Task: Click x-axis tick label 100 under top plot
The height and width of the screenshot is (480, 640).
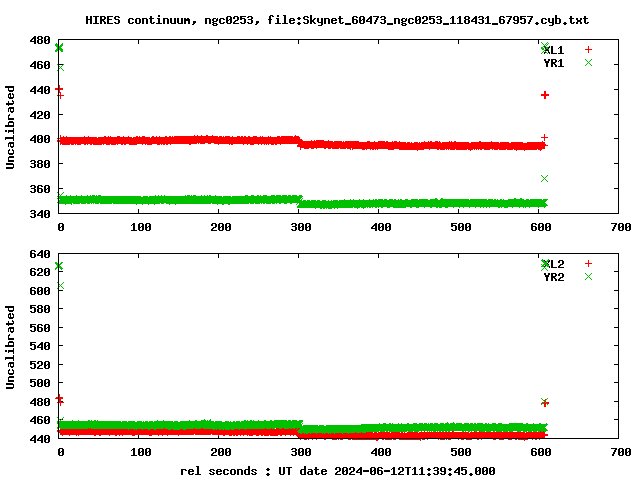Action: coord(141,227)
